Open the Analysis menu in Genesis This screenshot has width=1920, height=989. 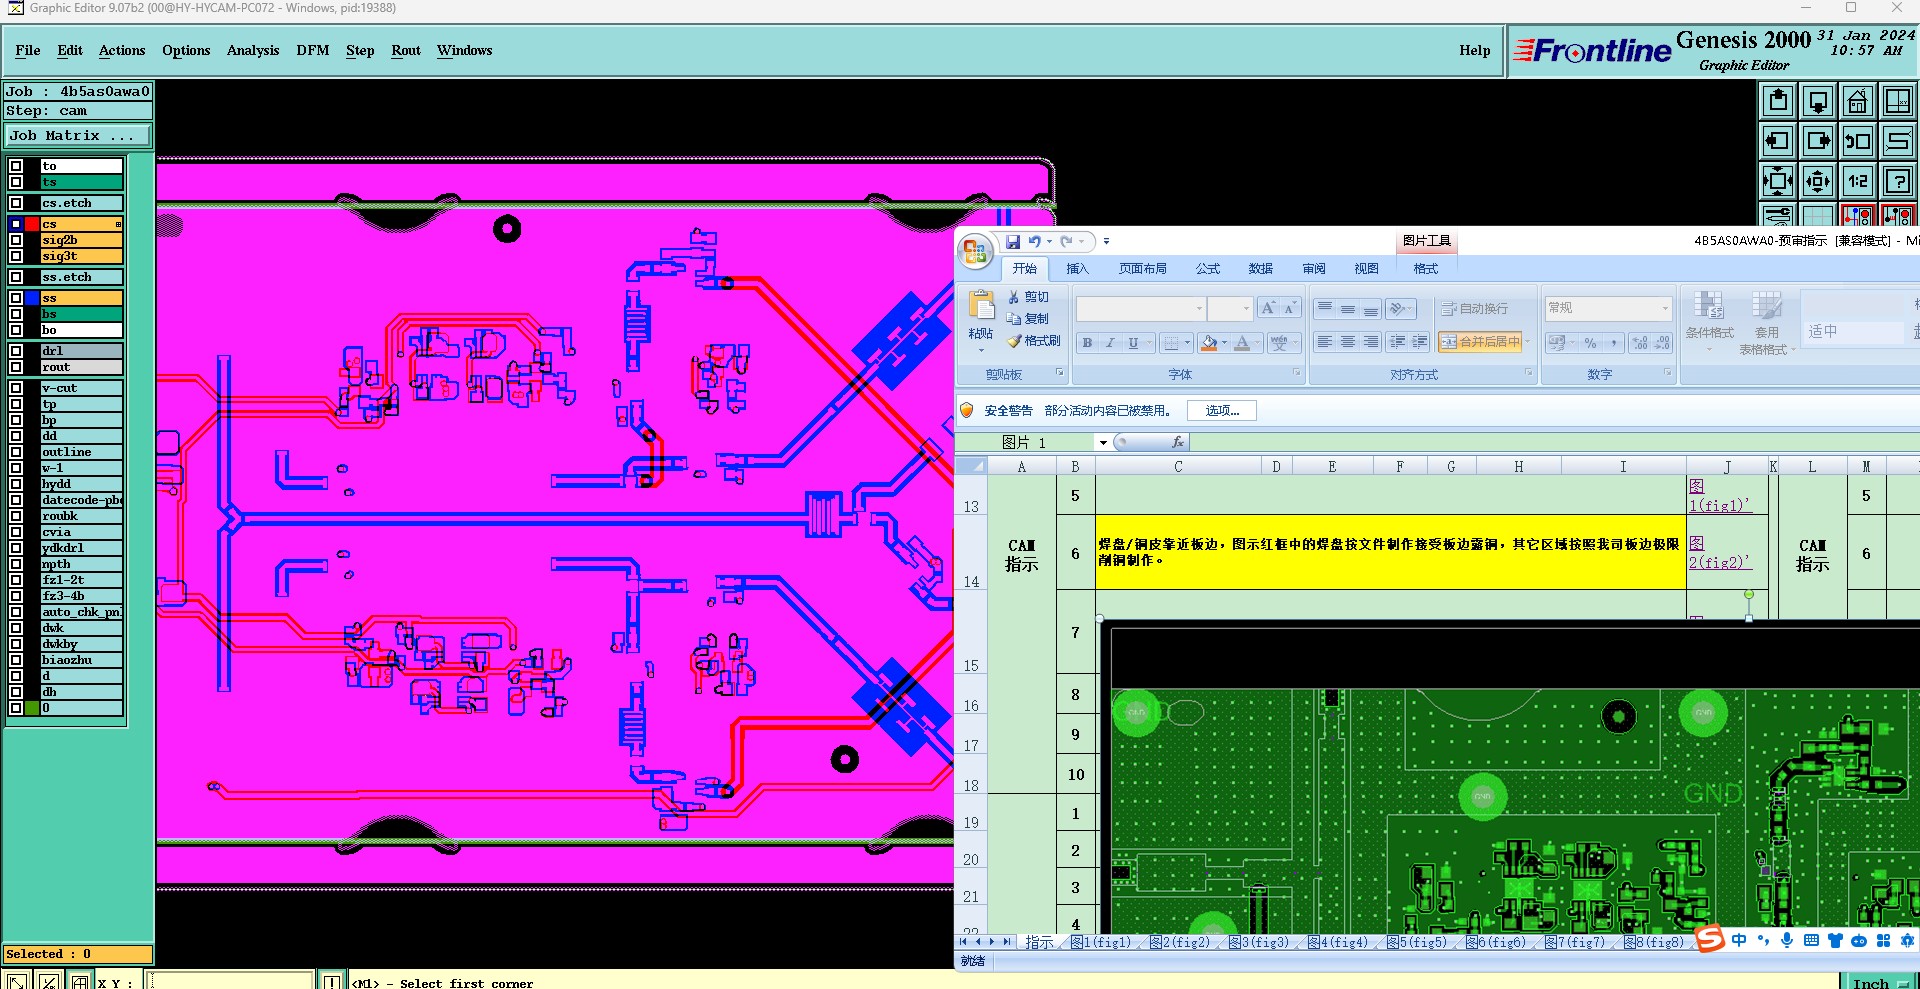point(253,50)
